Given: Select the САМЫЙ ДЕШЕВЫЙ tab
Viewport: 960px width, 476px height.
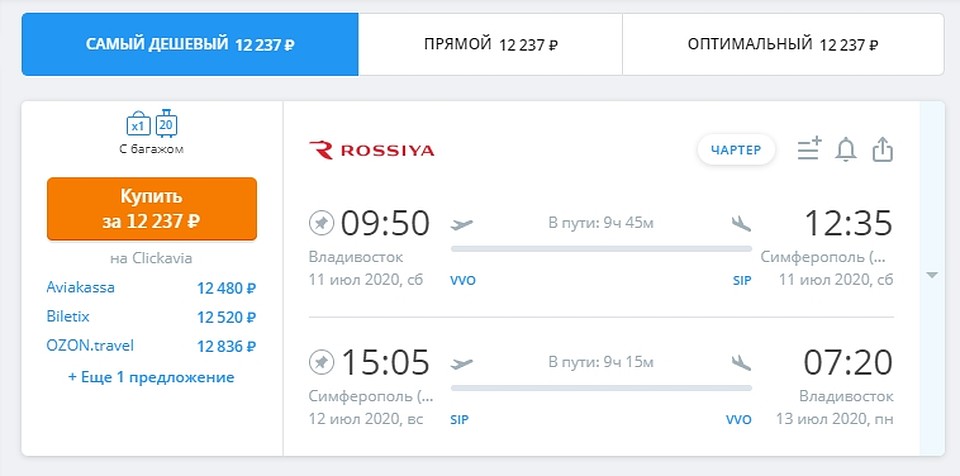Looking at the screenshot, I should (x=190, y=45).
